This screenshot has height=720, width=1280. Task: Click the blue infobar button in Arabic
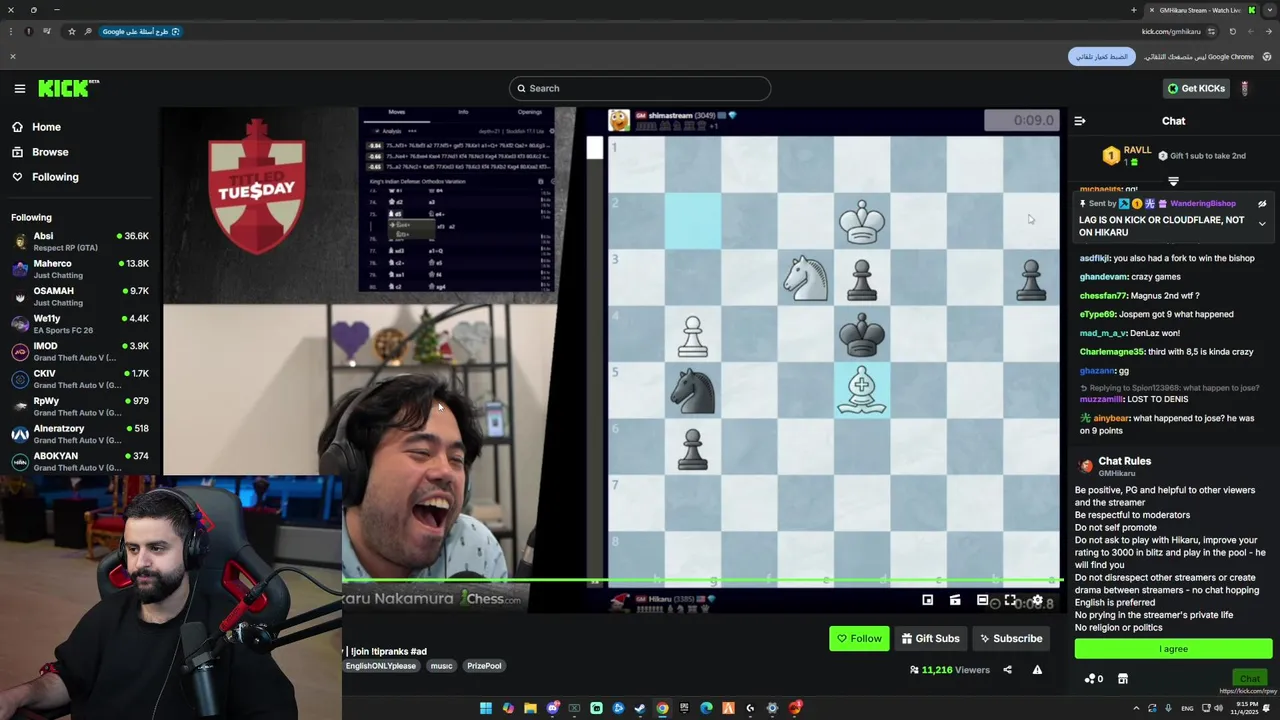(x=1101, y=56)
